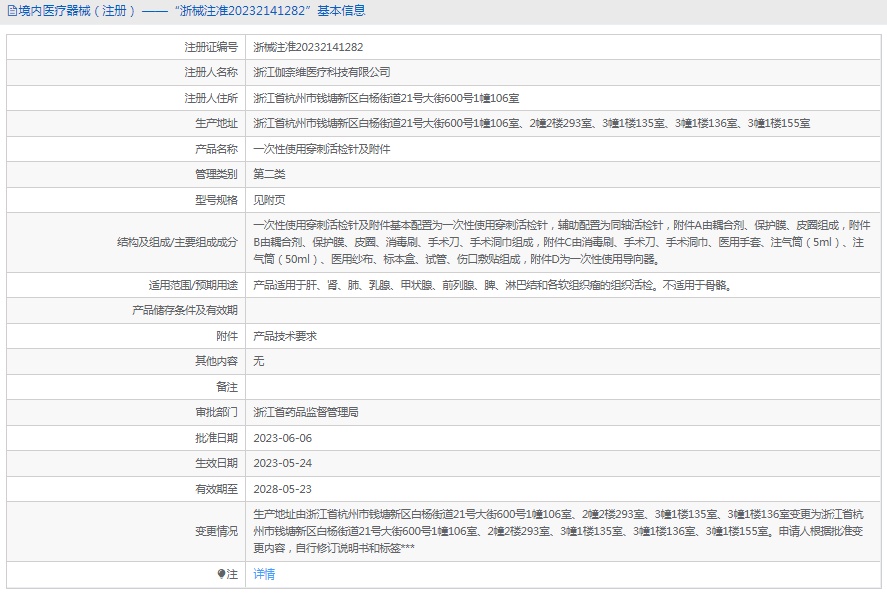Screen dimensions: 887x593
Task: Select the 适用范围/预期用途 label
Action: [x=193, y=285]
